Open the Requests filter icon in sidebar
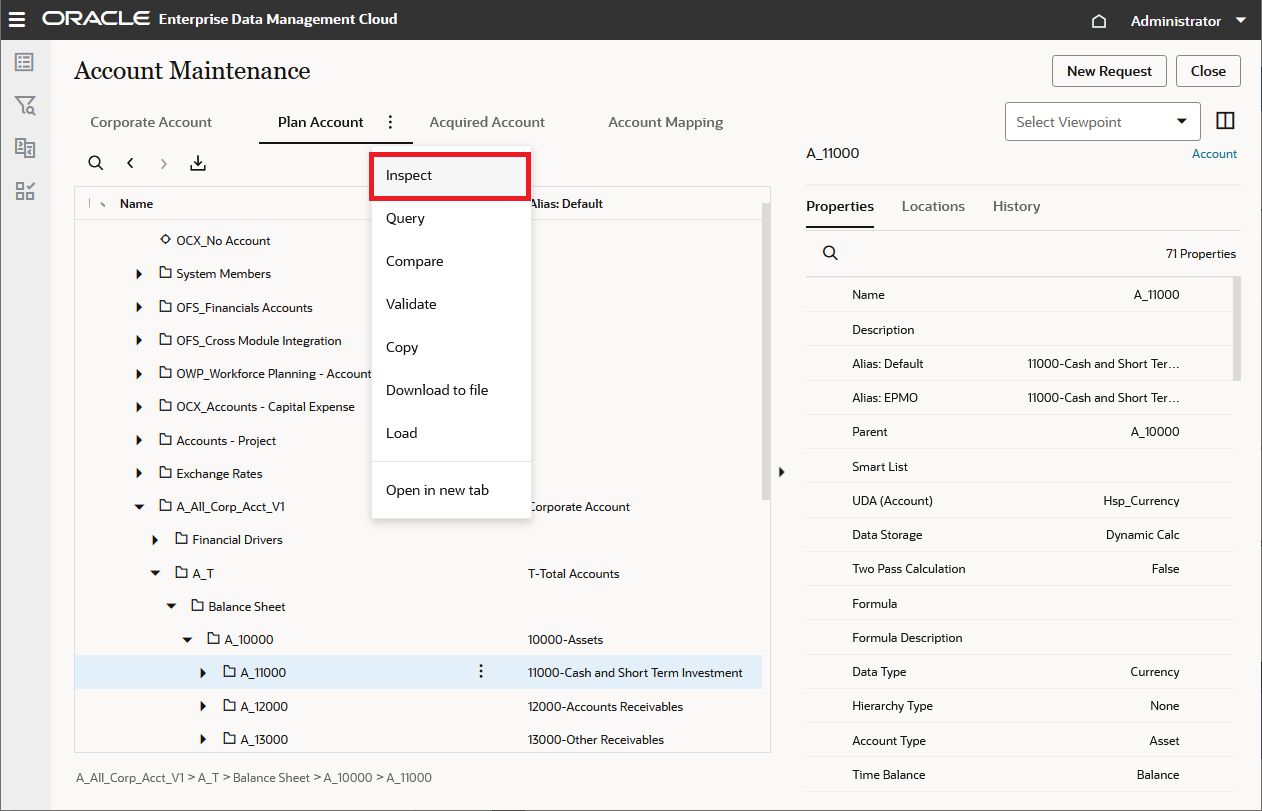Image resolution: width=1262 pixels, height=811 pixels. 25,106
